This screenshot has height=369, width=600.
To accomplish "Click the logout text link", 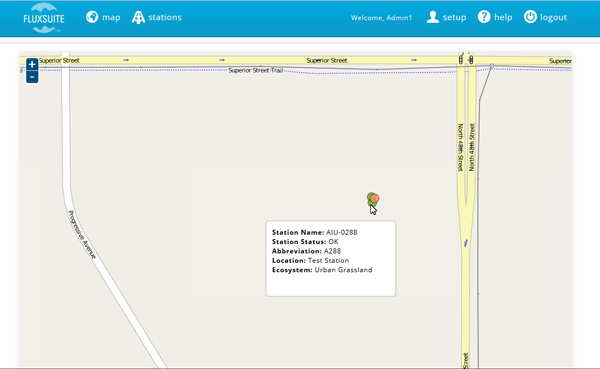I will (x=553, y=17).
